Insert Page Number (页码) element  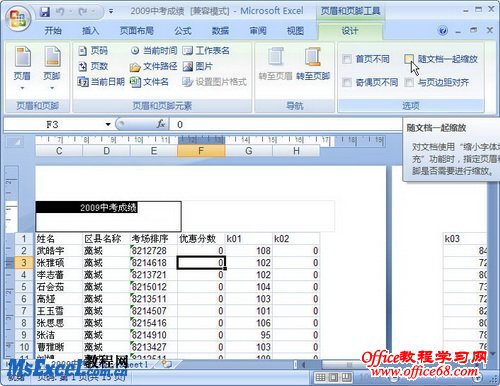pyautogui.click(x=93, y=51)
